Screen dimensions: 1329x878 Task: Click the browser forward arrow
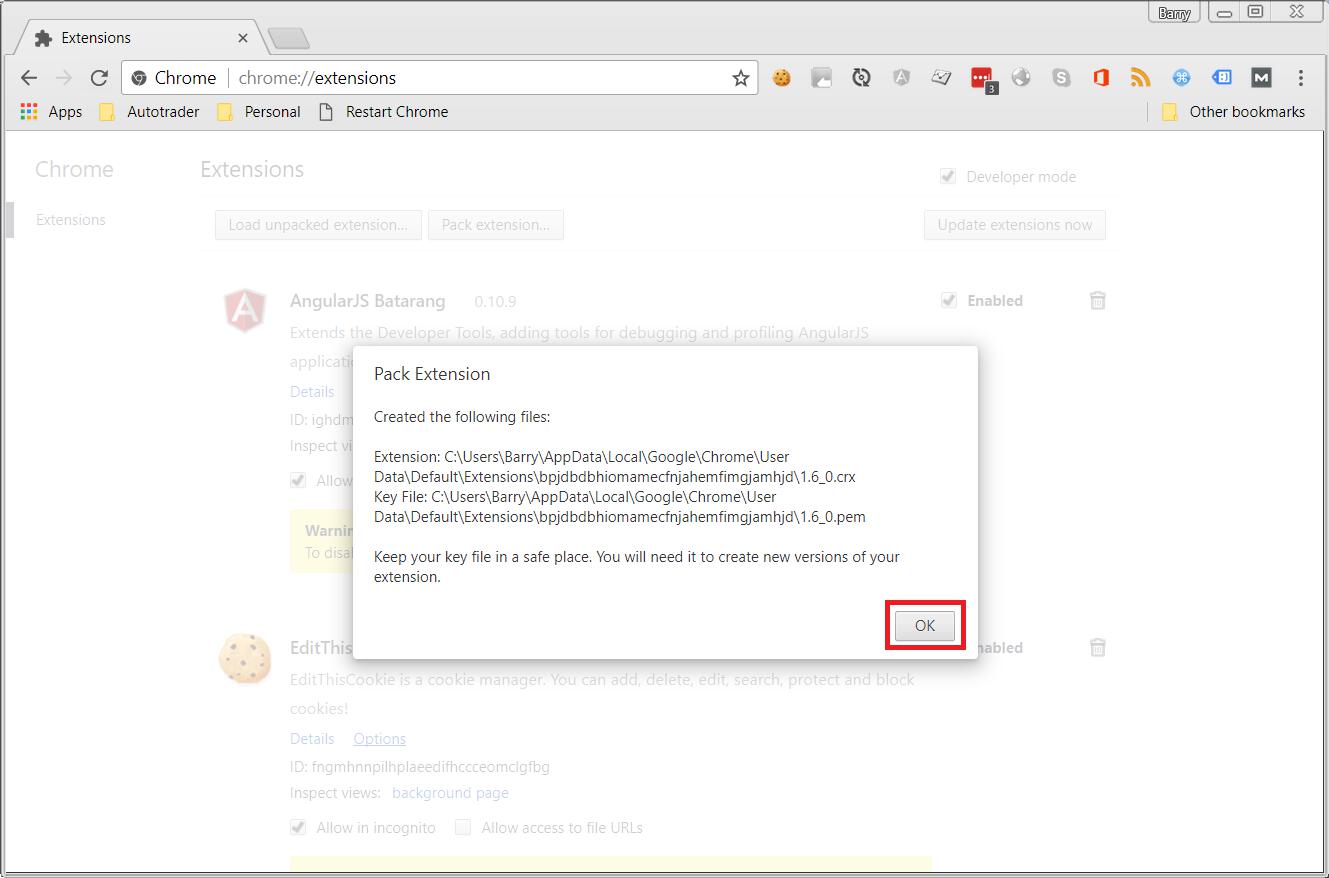pos(64,78)
